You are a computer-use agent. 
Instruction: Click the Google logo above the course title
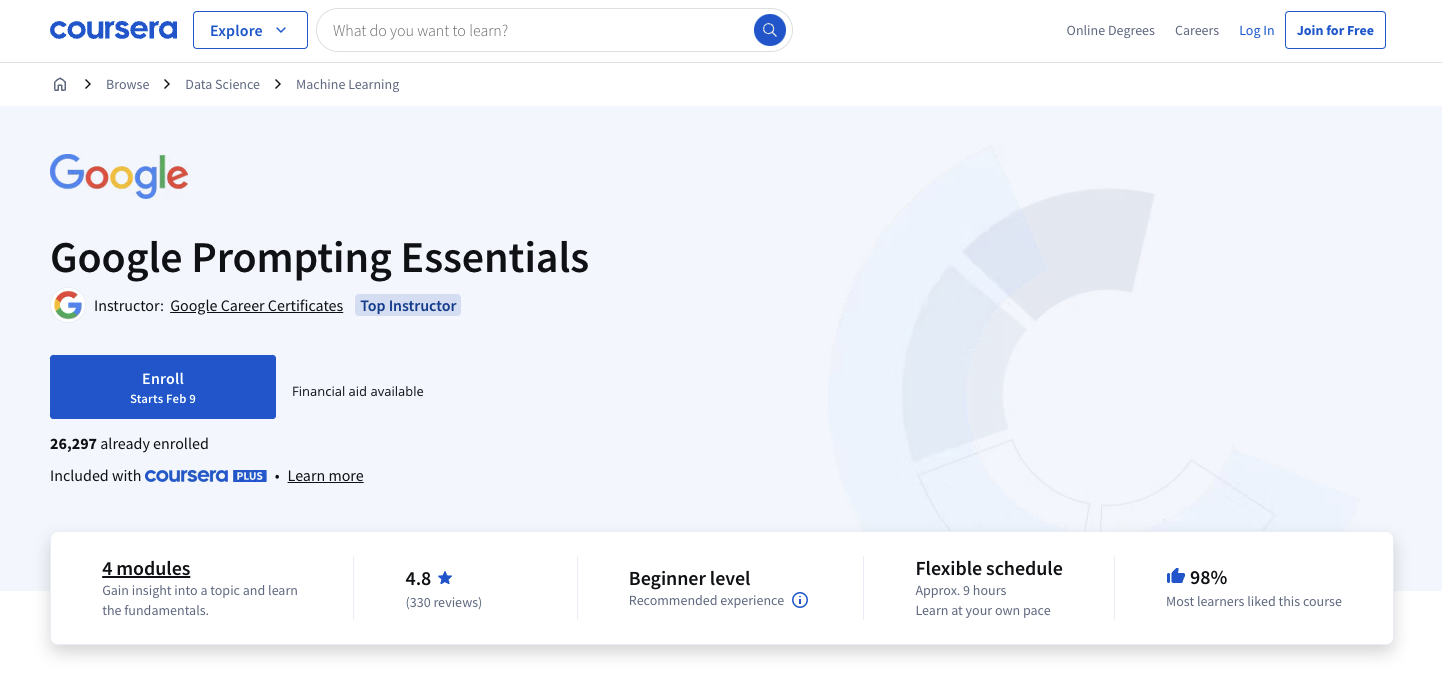(118, 176)
